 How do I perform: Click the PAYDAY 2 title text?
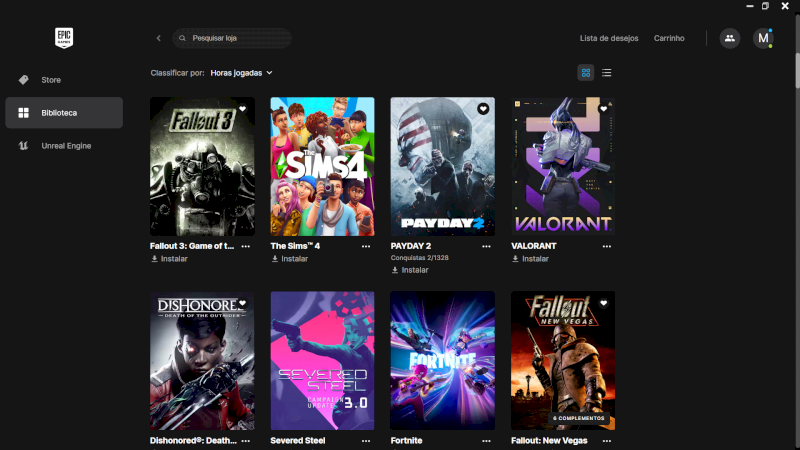click(x=411, y=246)
